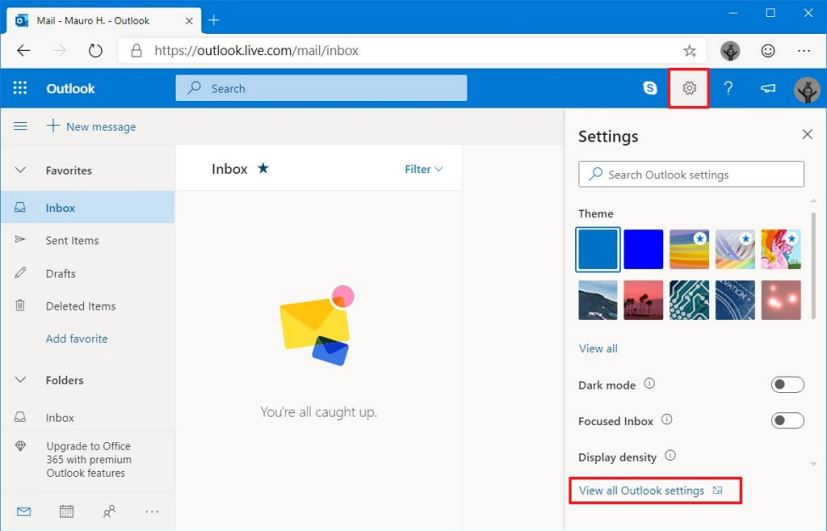The width and height of the screenshot is (827, 531).
Task: Show Focused Inbox info icon
Action: [667, 419]
